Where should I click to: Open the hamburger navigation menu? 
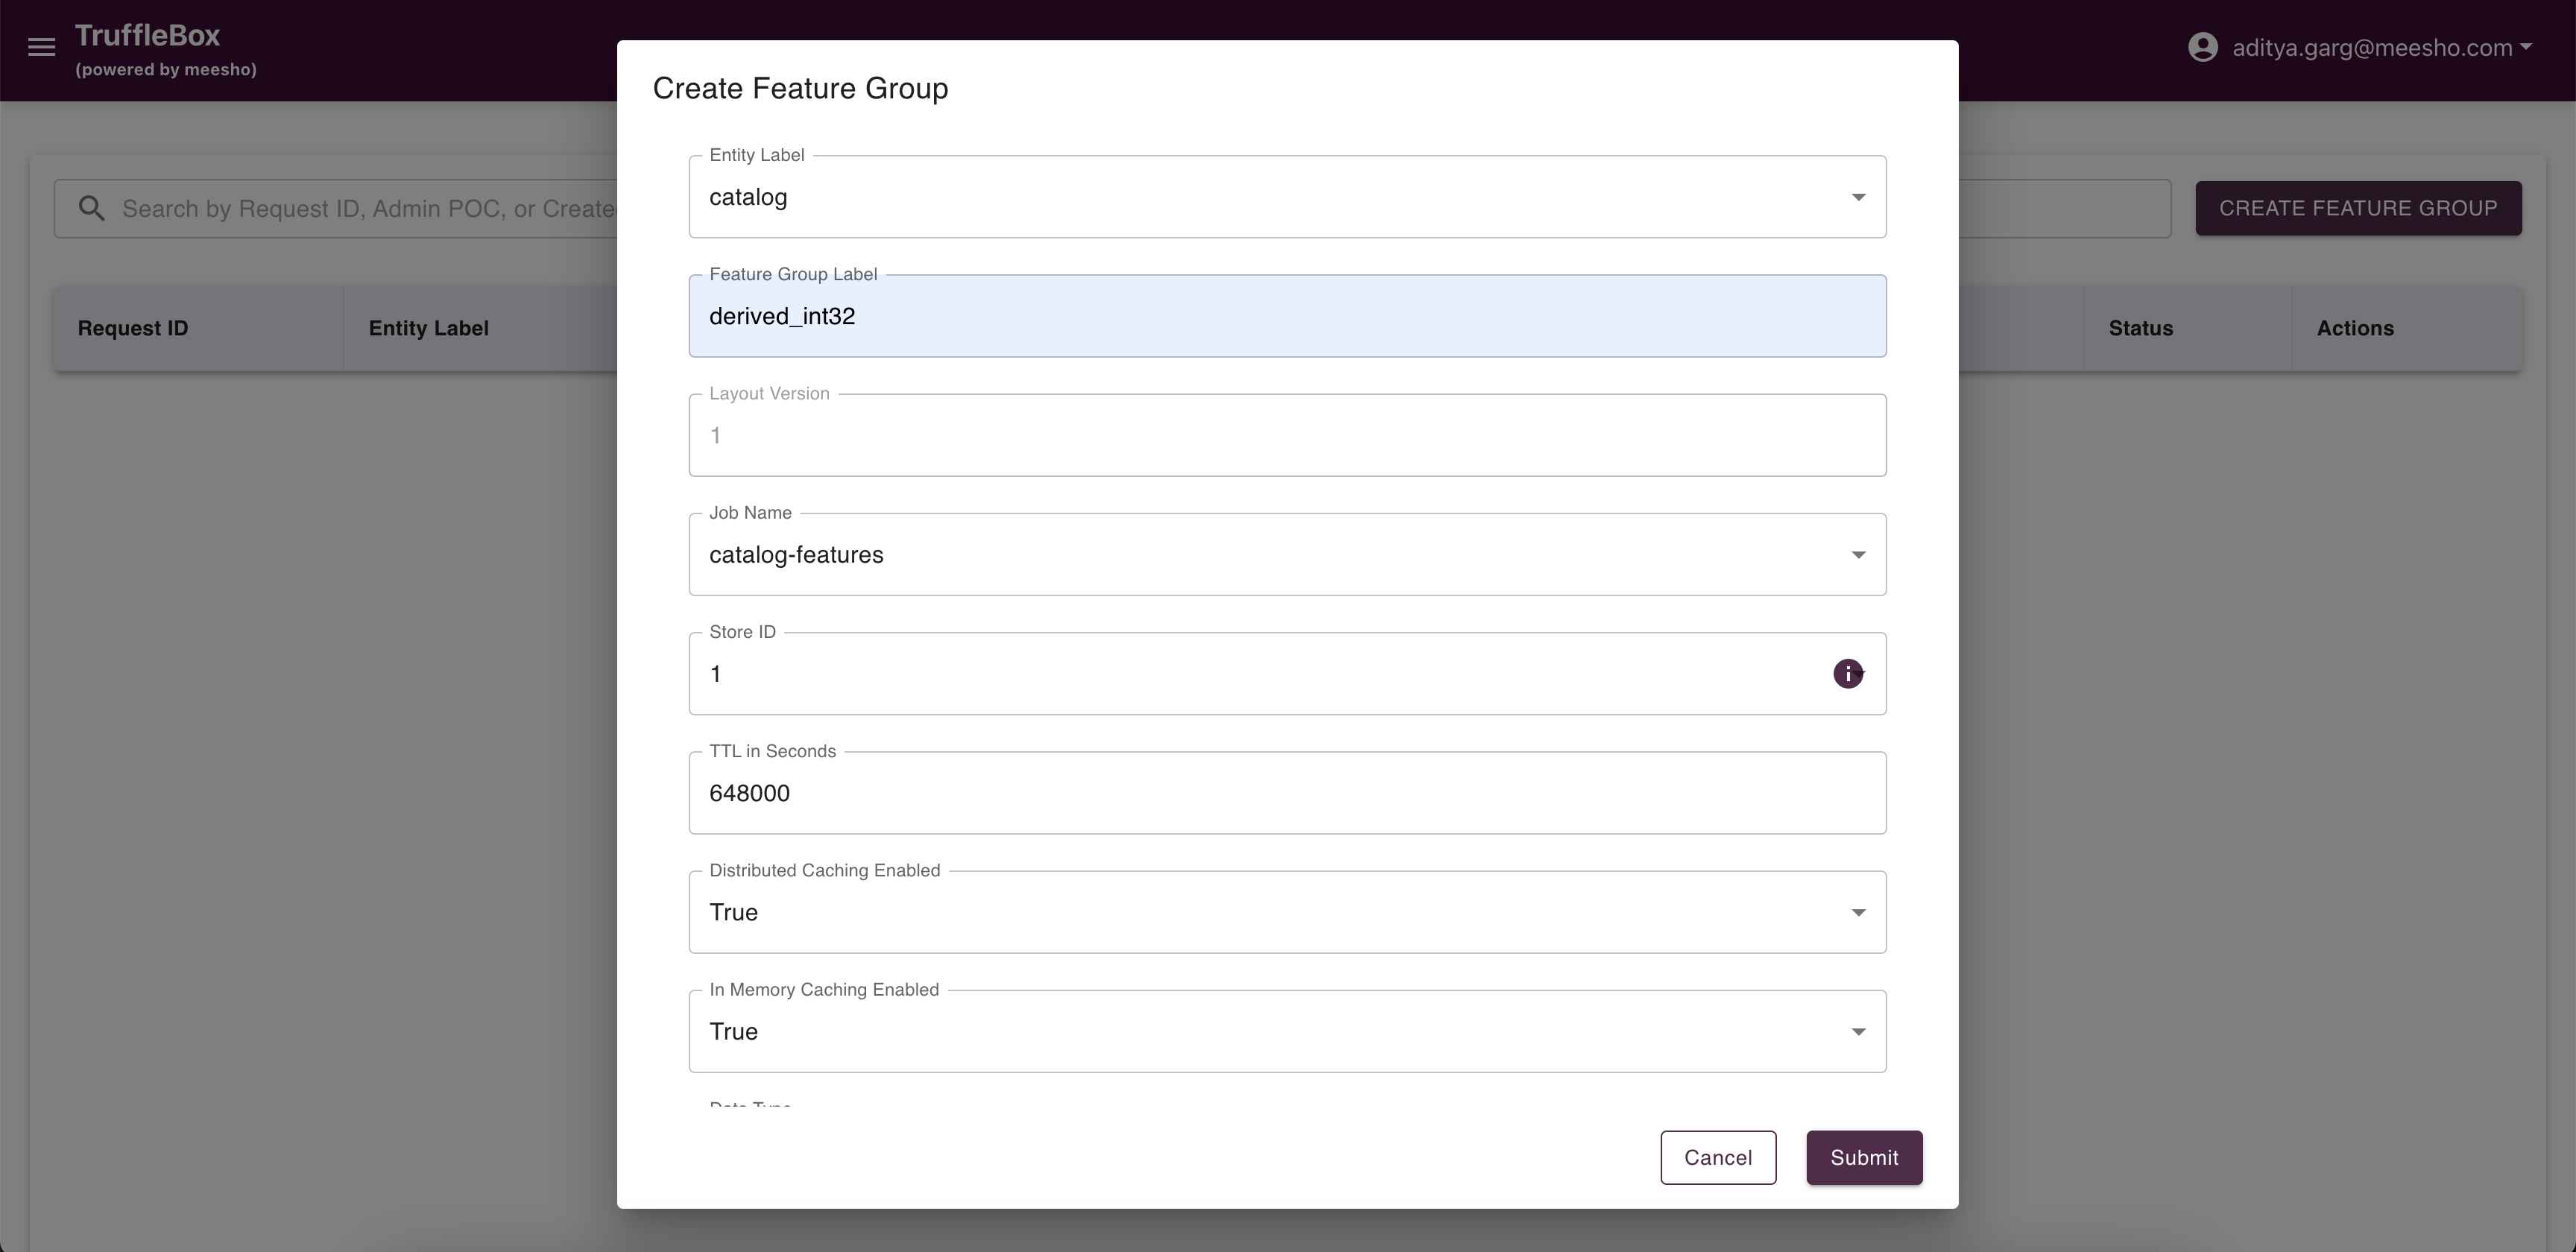click(41, 47)
